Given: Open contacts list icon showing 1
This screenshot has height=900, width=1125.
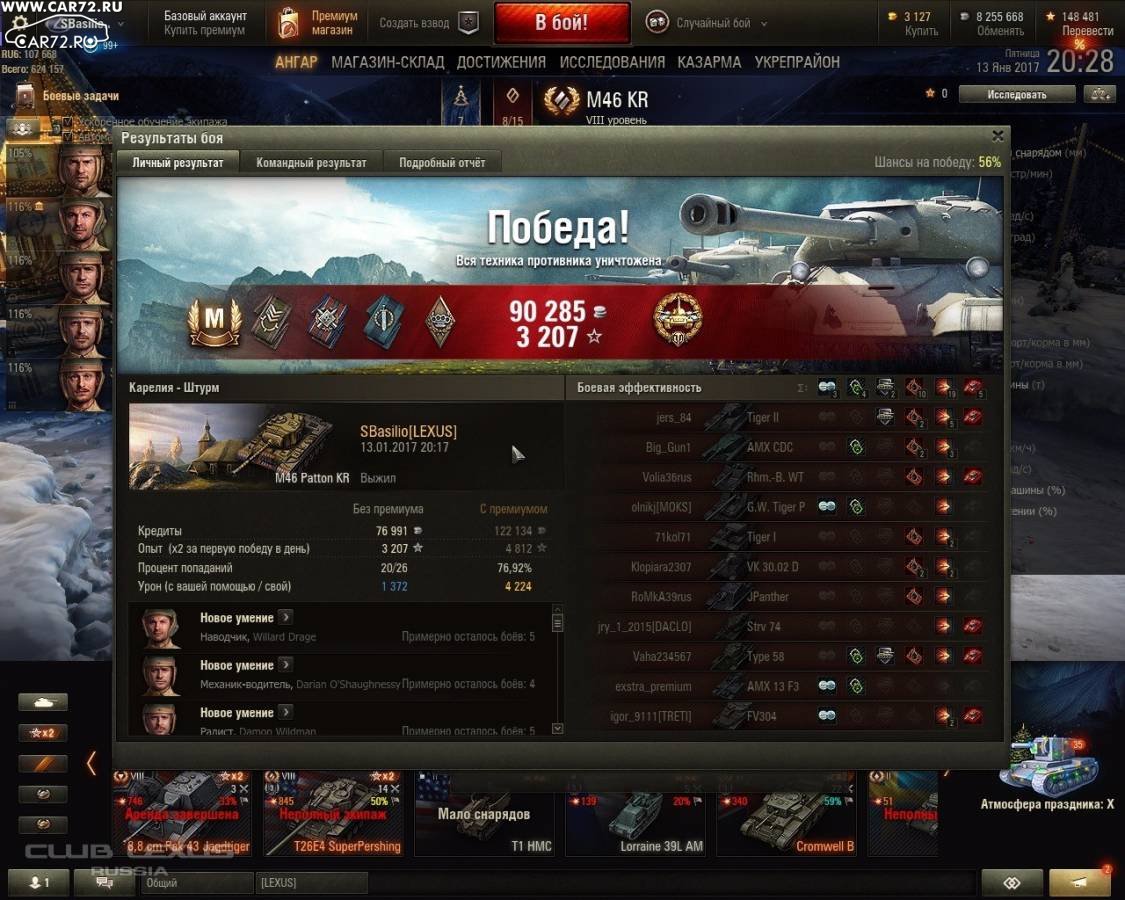Looking at the screenshot, I should click(x=39, y=882).
